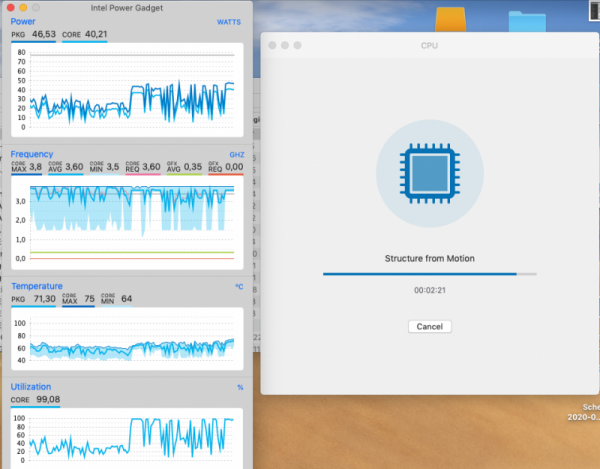Click the GFX AVG frequency legend

(184, 167)
